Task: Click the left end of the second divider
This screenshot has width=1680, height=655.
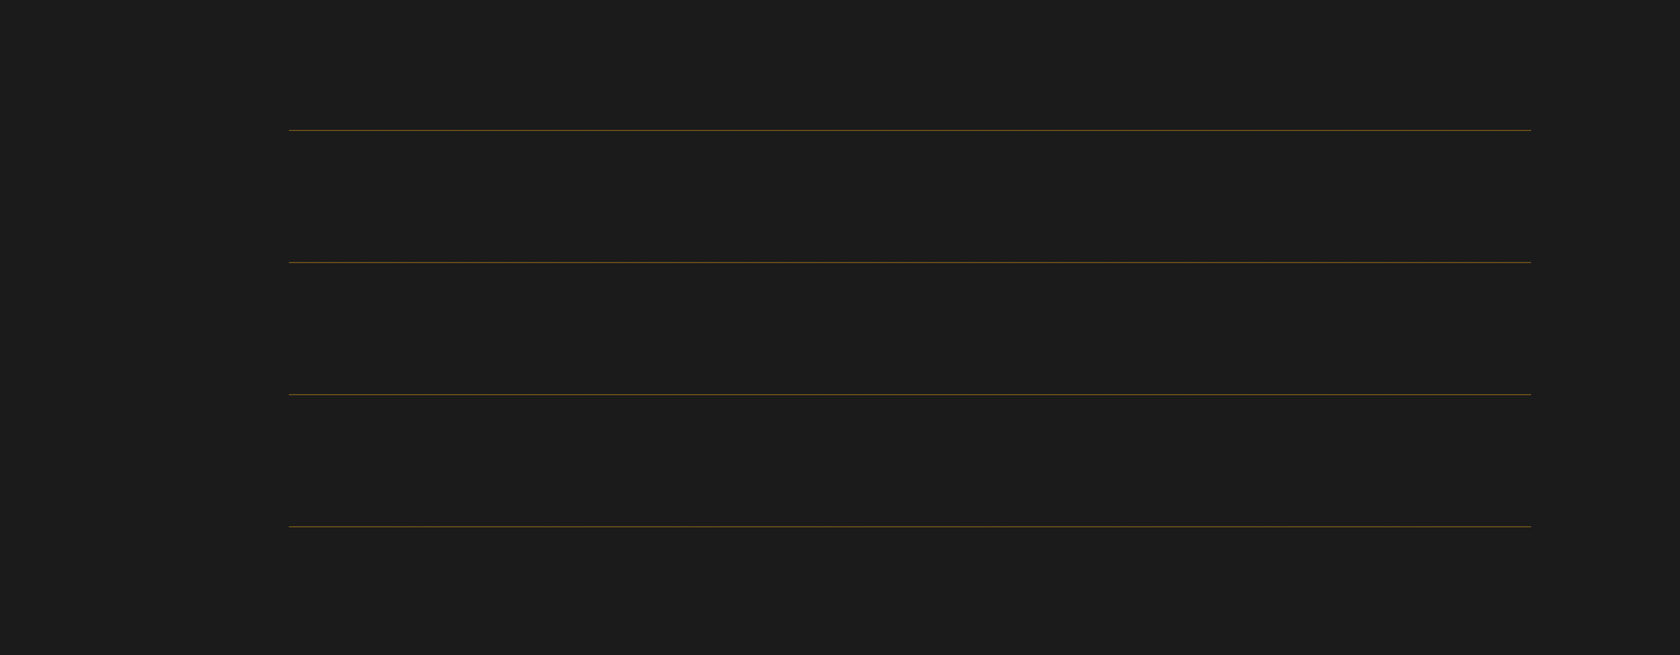Action: (x=291, y=262)
